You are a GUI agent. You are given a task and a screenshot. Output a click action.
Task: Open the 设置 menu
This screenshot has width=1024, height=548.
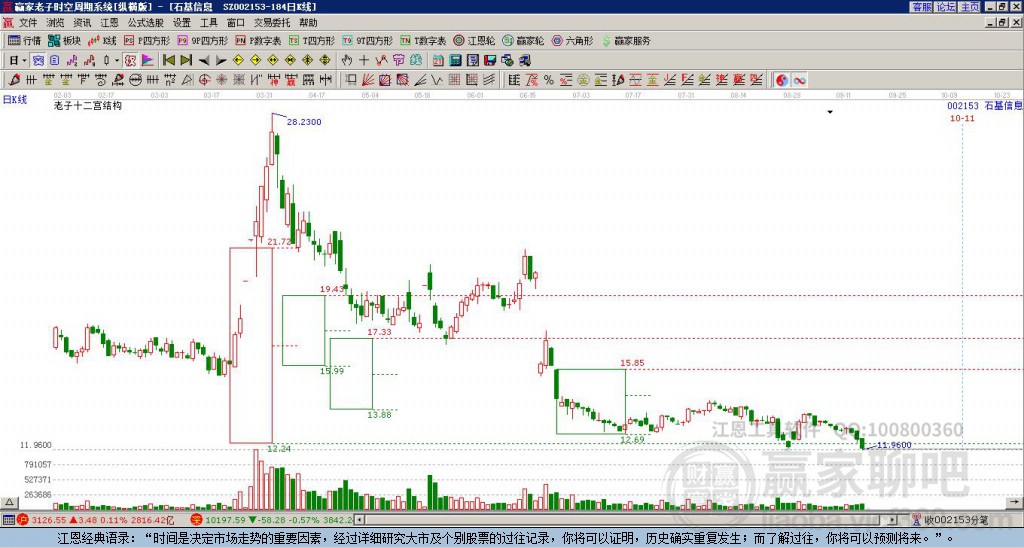(182, 23)
